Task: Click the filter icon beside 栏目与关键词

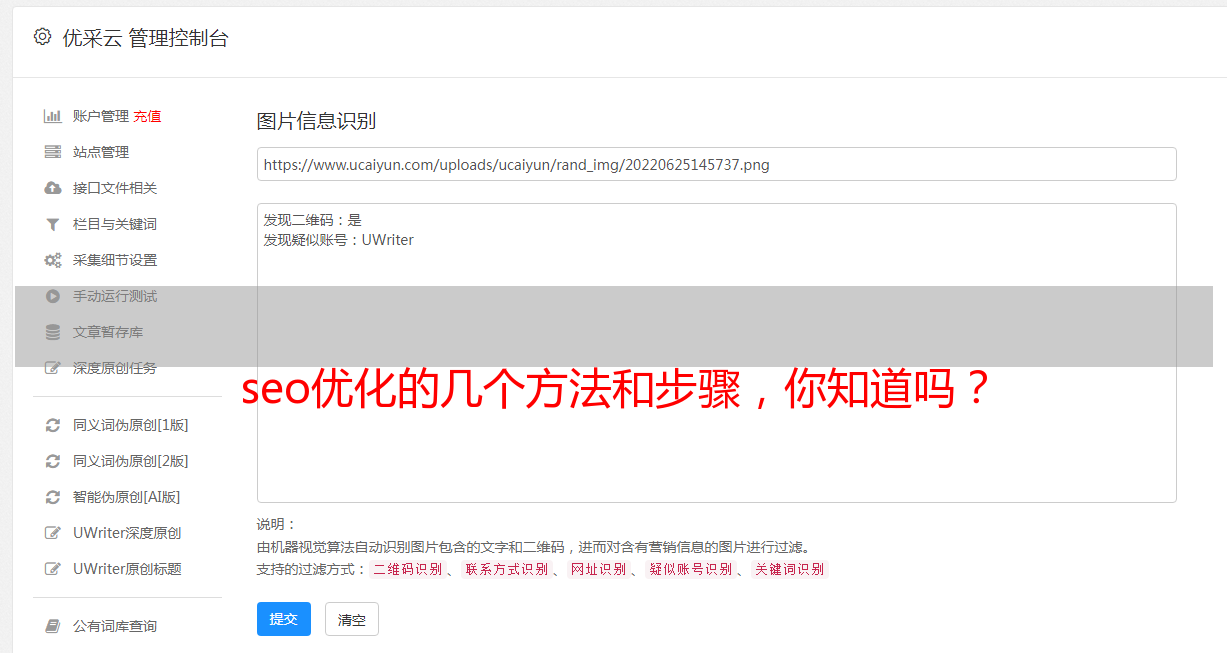Action: click(x=53, y=224)
